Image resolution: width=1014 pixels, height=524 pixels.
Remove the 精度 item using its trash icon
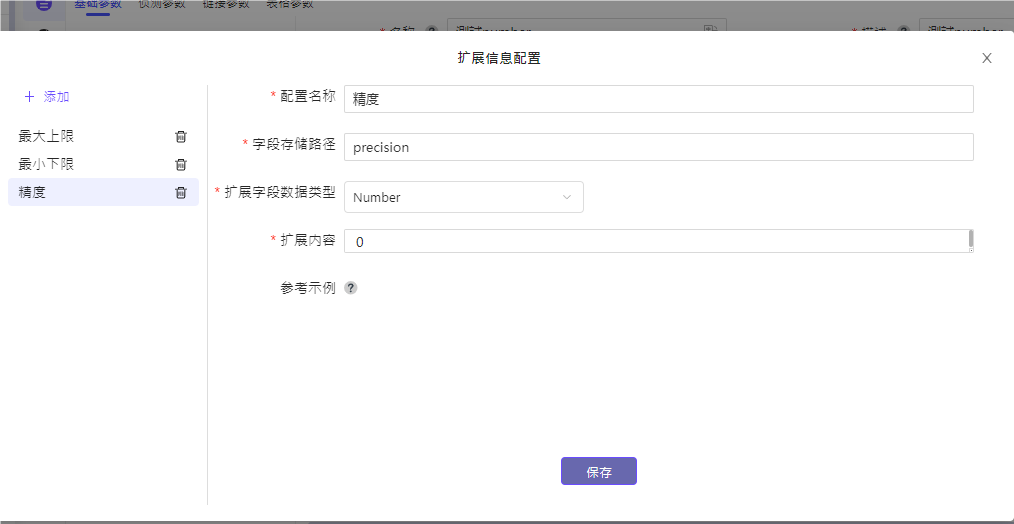click(181, 193)
